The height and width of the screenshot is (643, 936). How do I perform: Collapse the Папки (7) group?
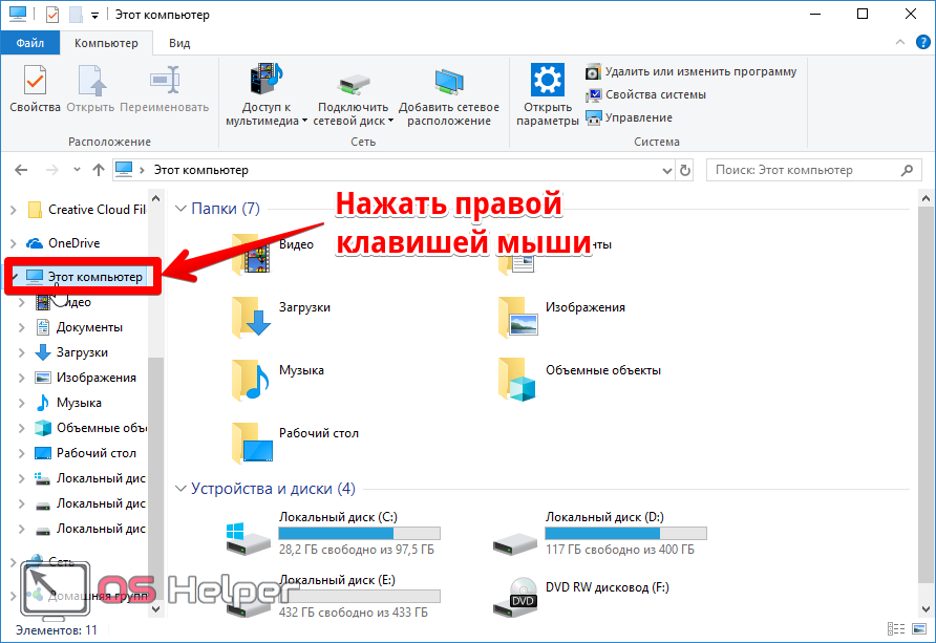181,208
